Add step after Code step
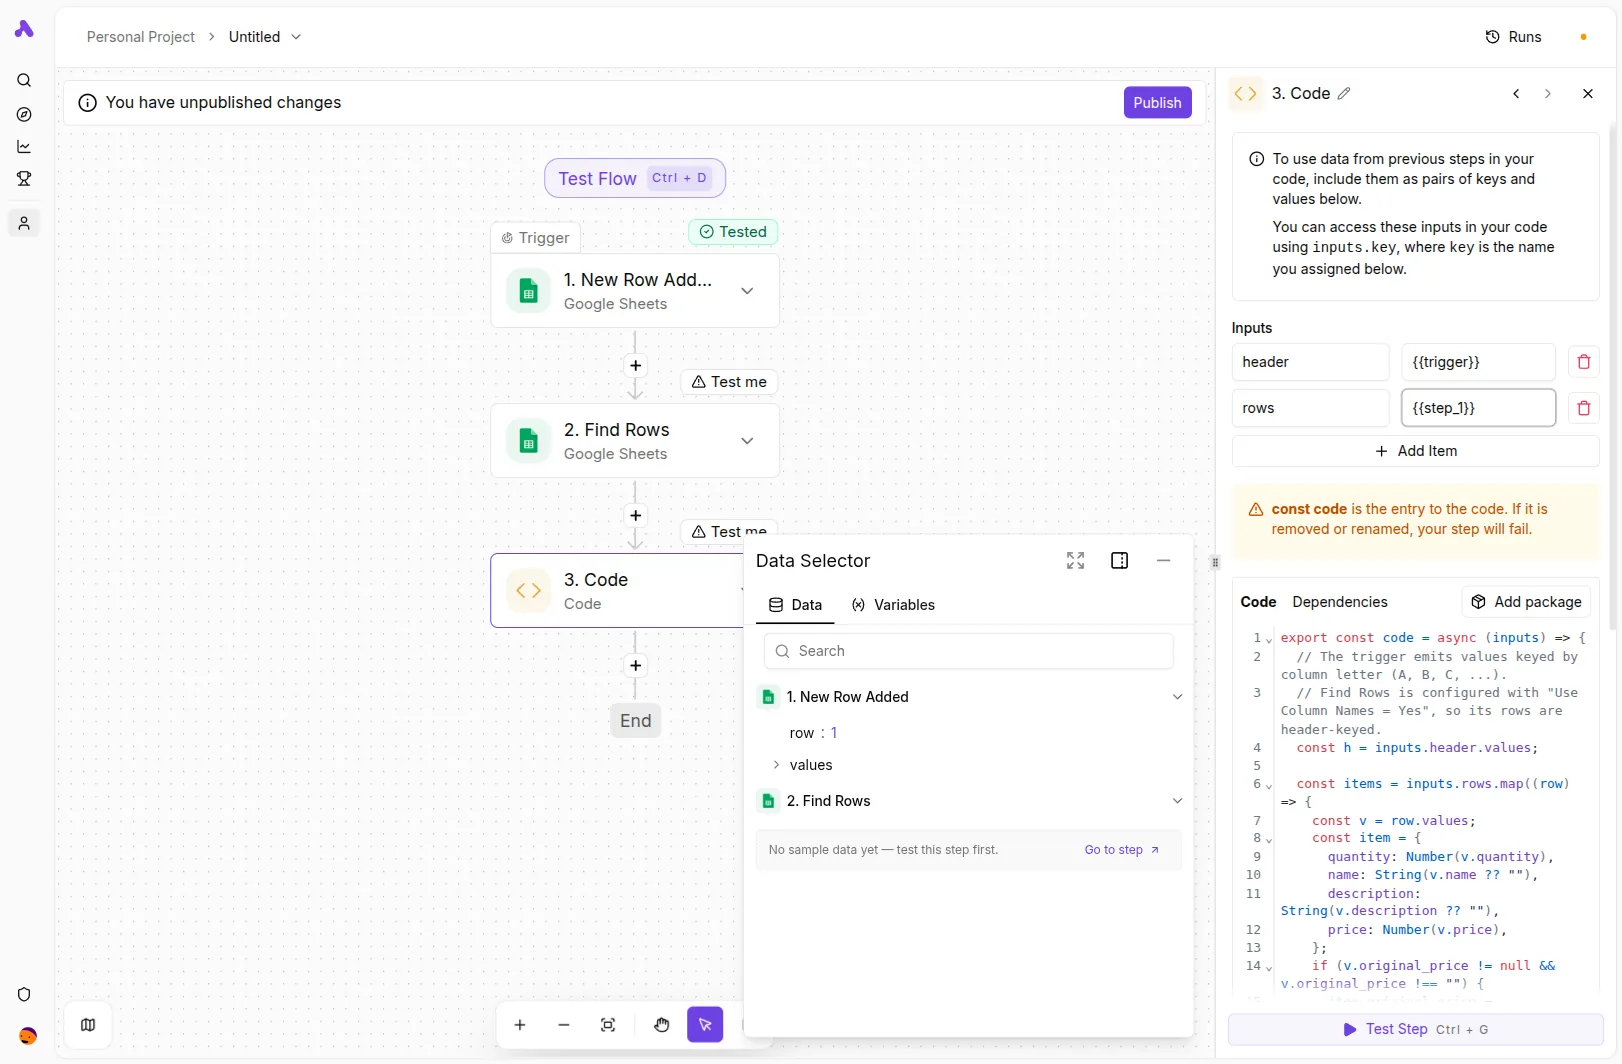Image resolution: width=1622 pixels, height=1064 pixels. pyautogui.click(x=635, y=666)
